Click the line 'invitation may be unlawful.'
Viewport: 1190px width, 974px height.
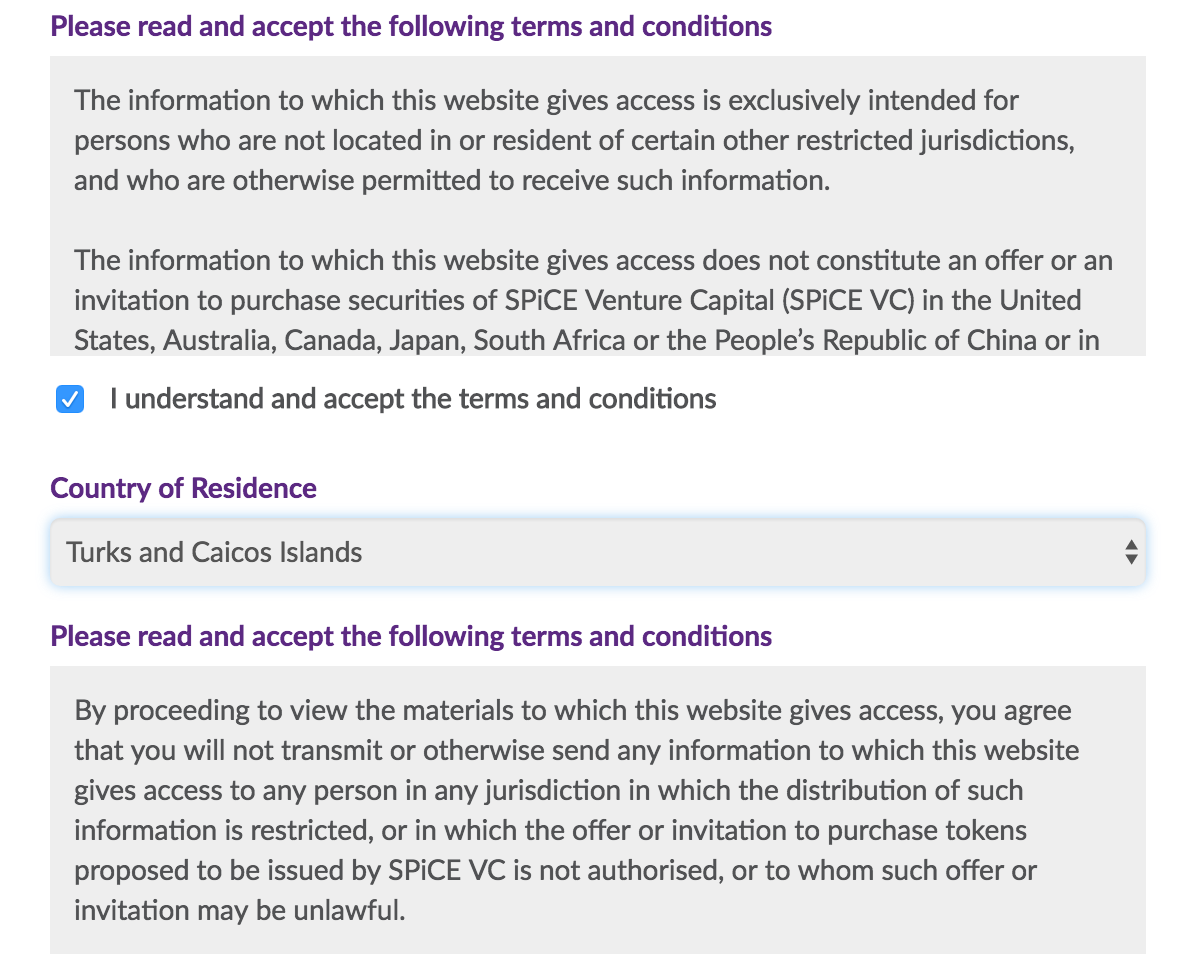[x=240, y=910]
